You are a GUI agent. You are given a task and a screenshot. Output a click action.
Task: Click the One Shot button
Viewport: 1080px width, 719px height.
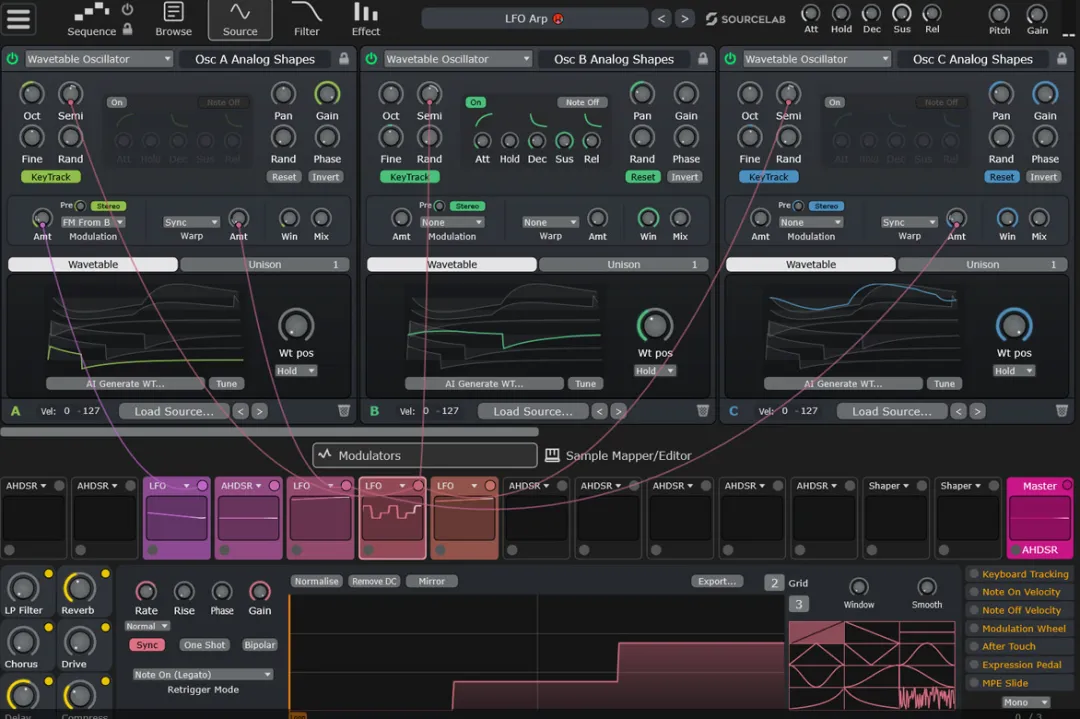[x=204, y=645]
